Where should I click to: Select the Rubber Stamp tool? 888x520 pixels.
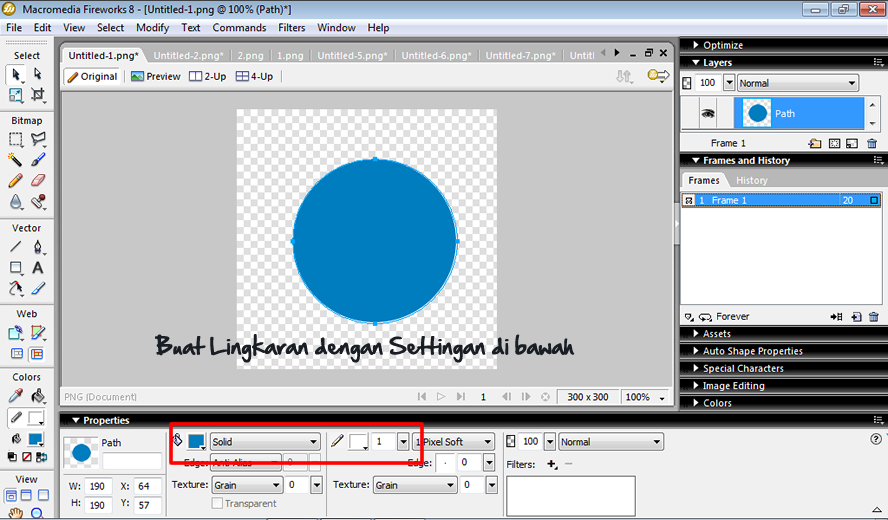(x=37, y=202)
